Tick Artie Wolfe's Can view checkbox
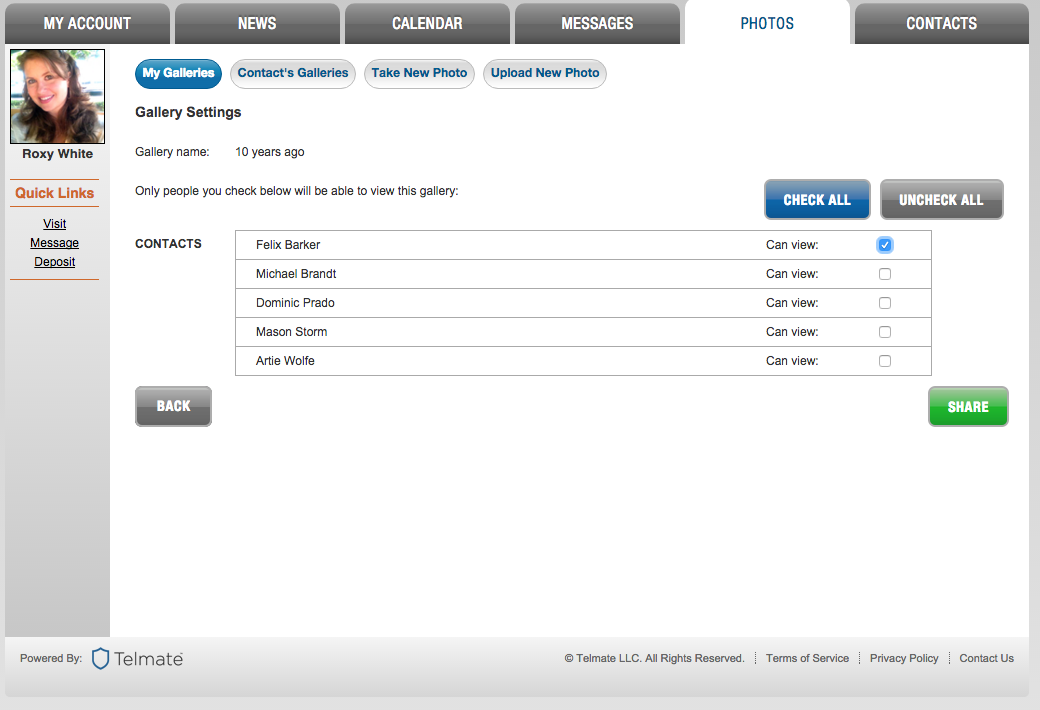This screenshot has height=710, width=1040. pos(884,361)
